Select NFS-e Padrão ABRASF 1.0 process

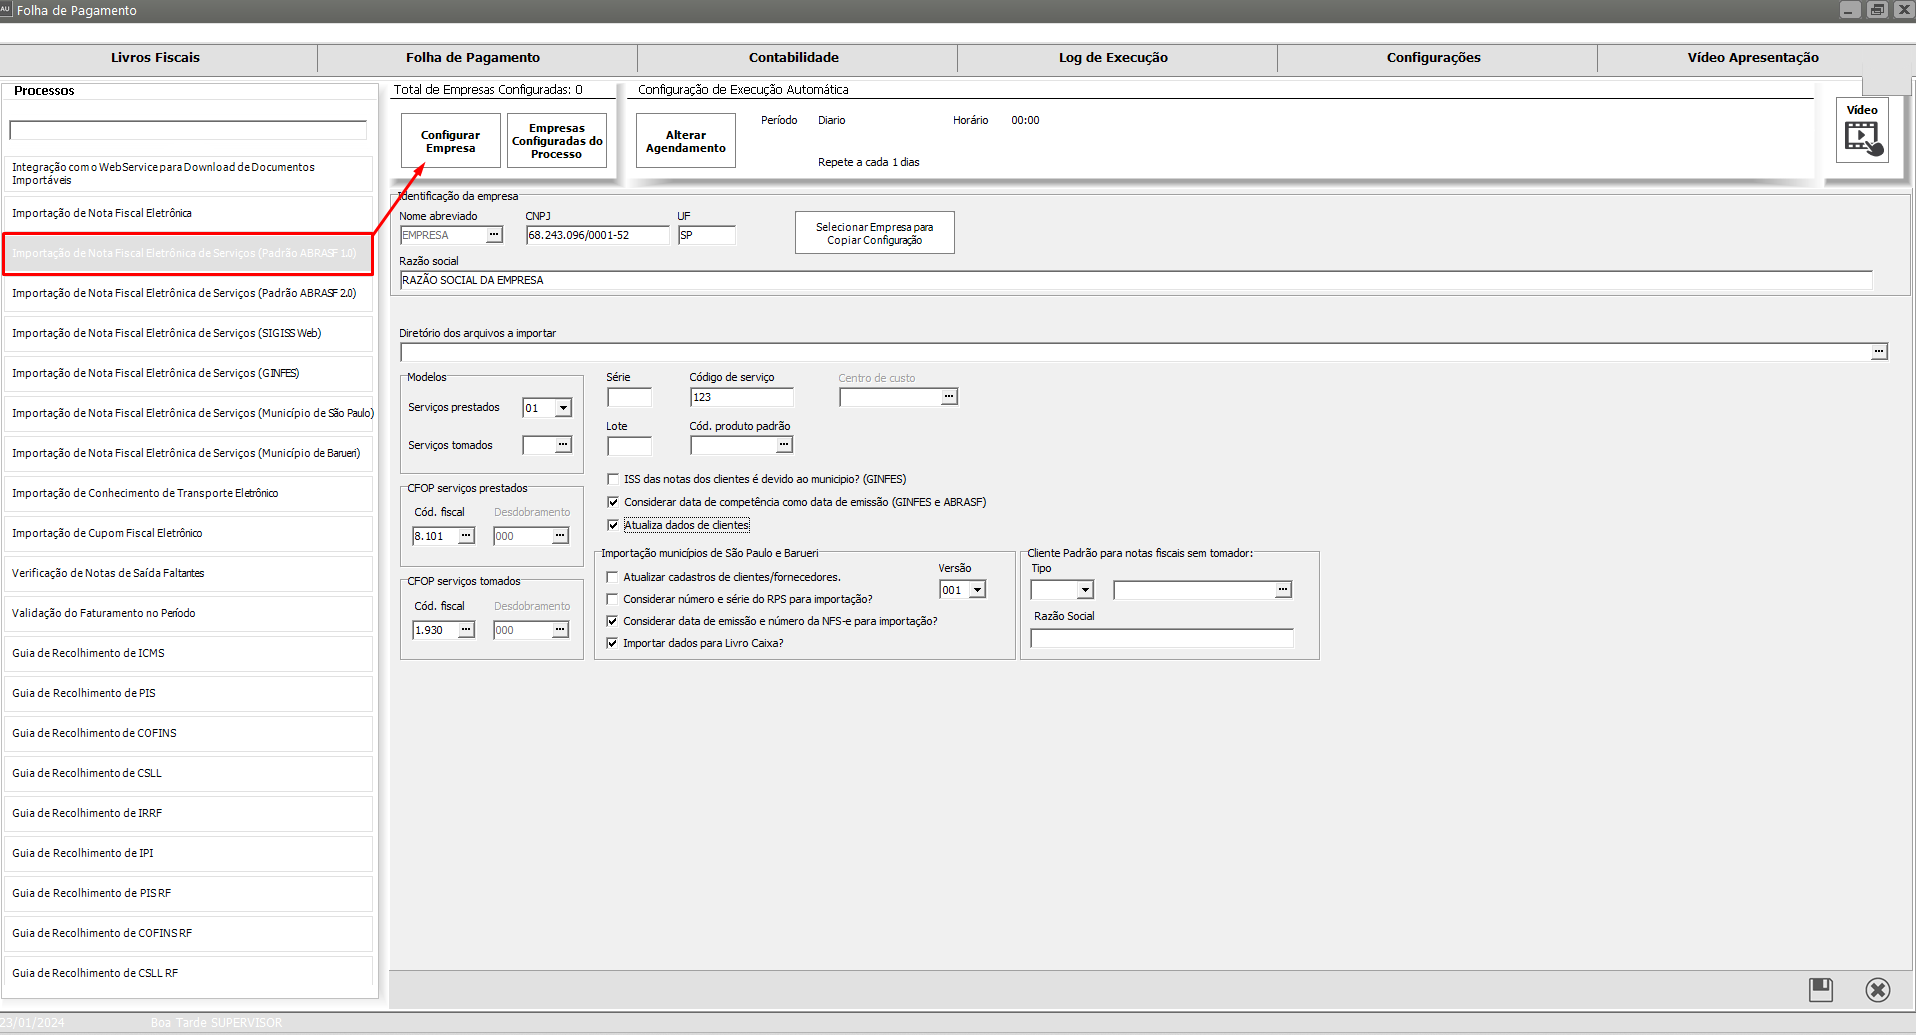[x=188, y=254]
